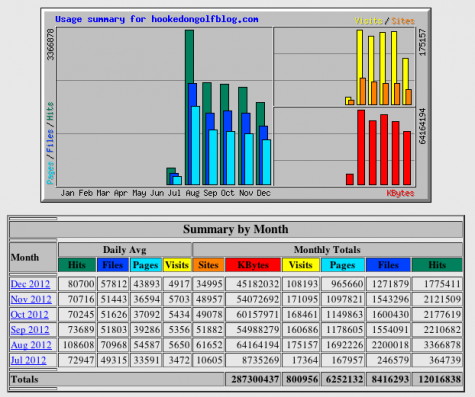Viewport: 475px width, 397px height.
Task: Click the total pages value 6252132
Action: coord(343,379)
